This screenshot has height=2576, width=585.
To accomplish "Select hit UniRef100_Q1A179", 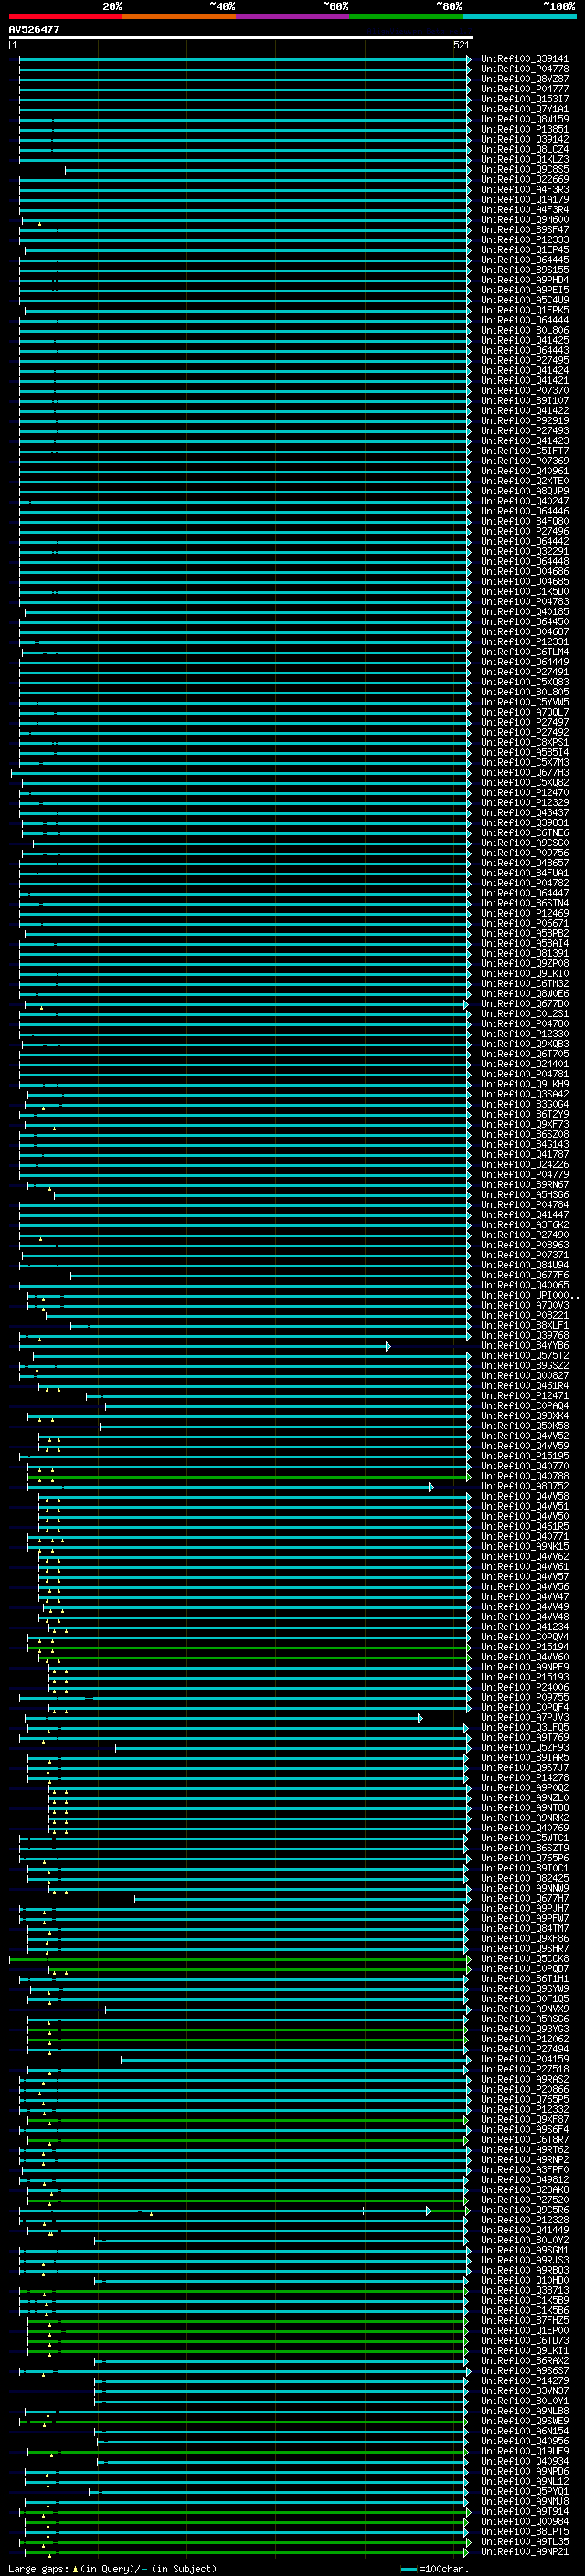I will tap(524, 200).
